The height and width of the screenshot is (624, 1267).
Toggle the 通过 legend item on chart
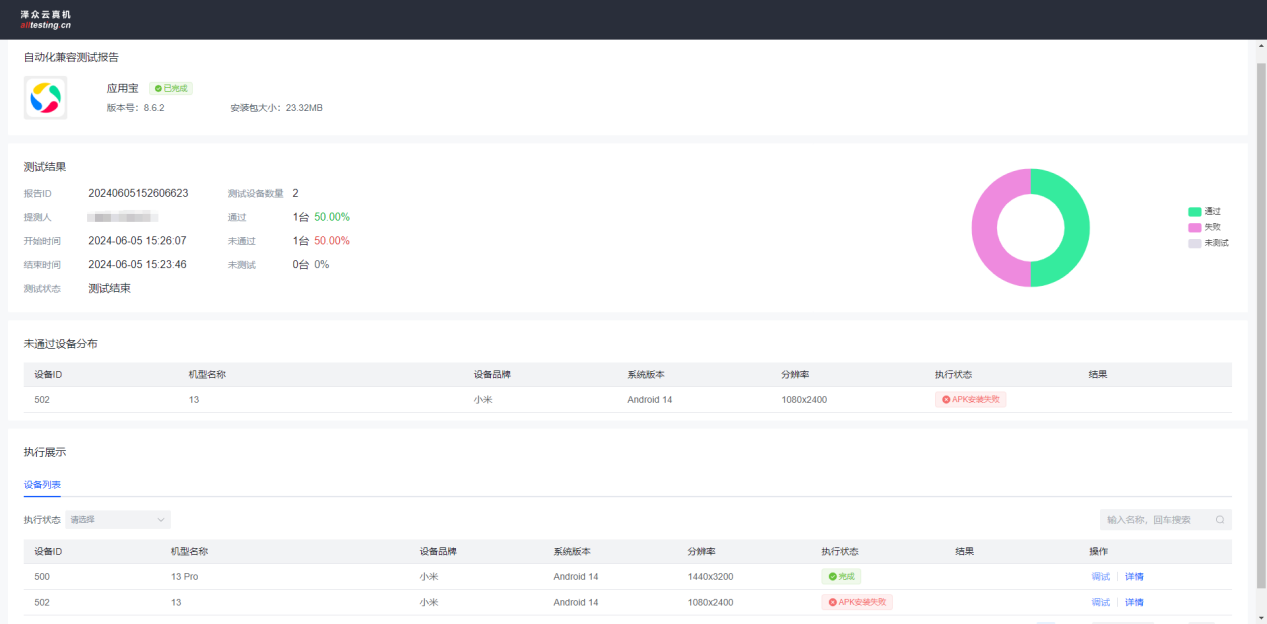1205,212
